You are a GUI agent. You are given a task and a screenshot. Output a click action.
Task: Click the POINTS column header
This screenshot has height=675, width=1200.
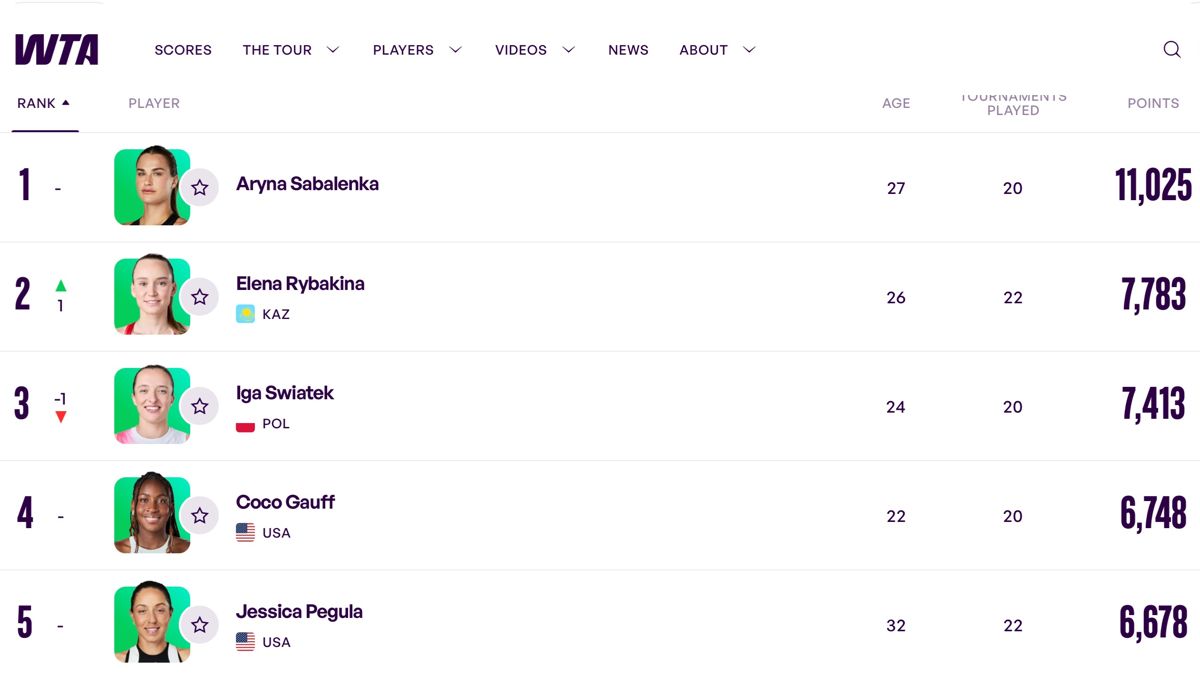click(1153, 103)
